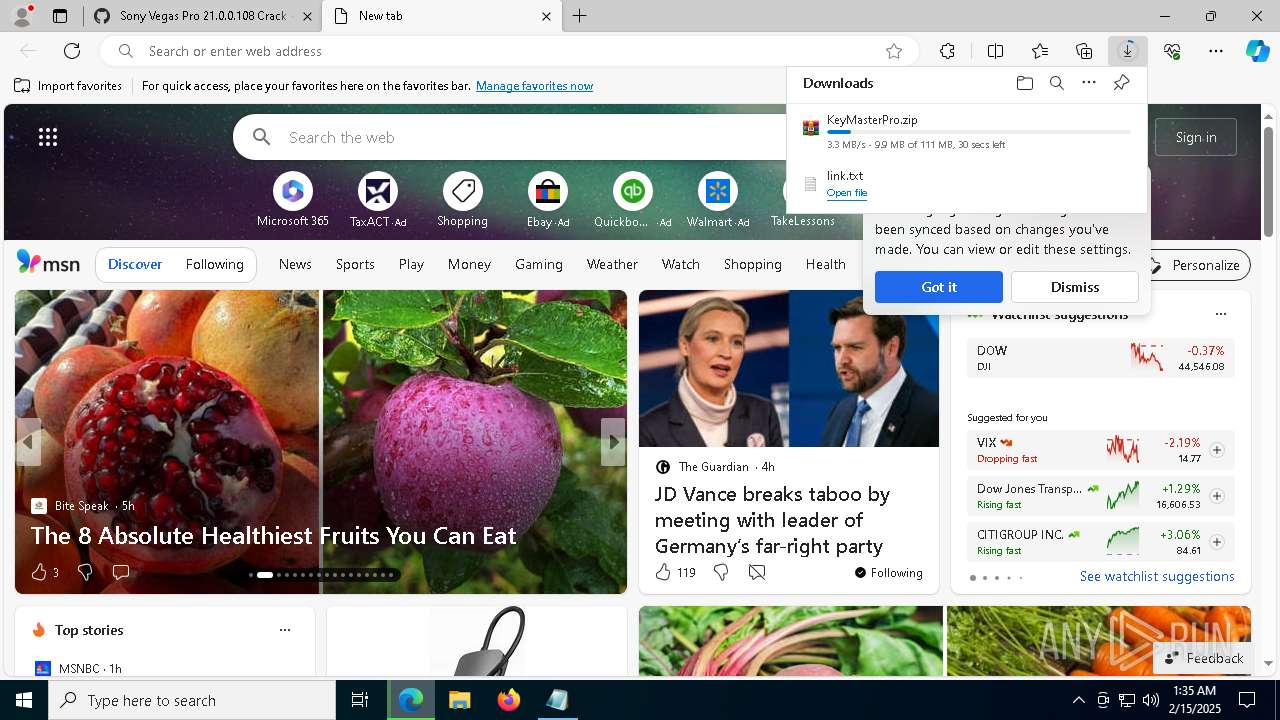Open the tab actions menu icon
1280x720 pixels.
(x=60, y=16)
